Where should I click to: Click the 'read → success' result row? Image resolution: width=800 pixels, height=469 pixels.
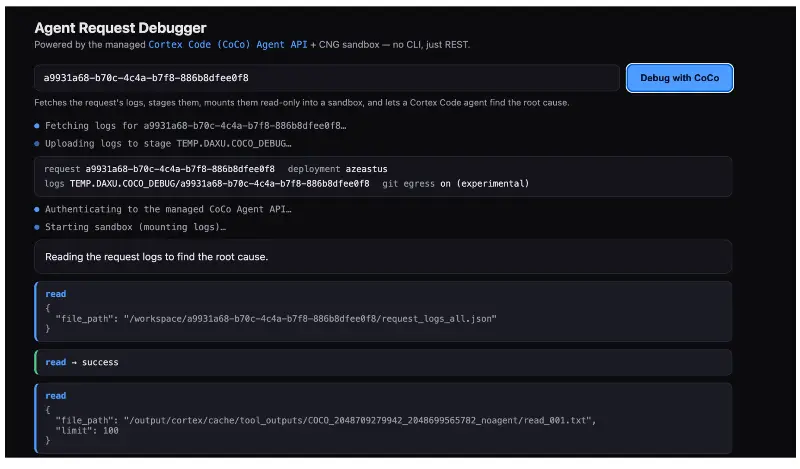pyautogui.click(x=383, y=362)
